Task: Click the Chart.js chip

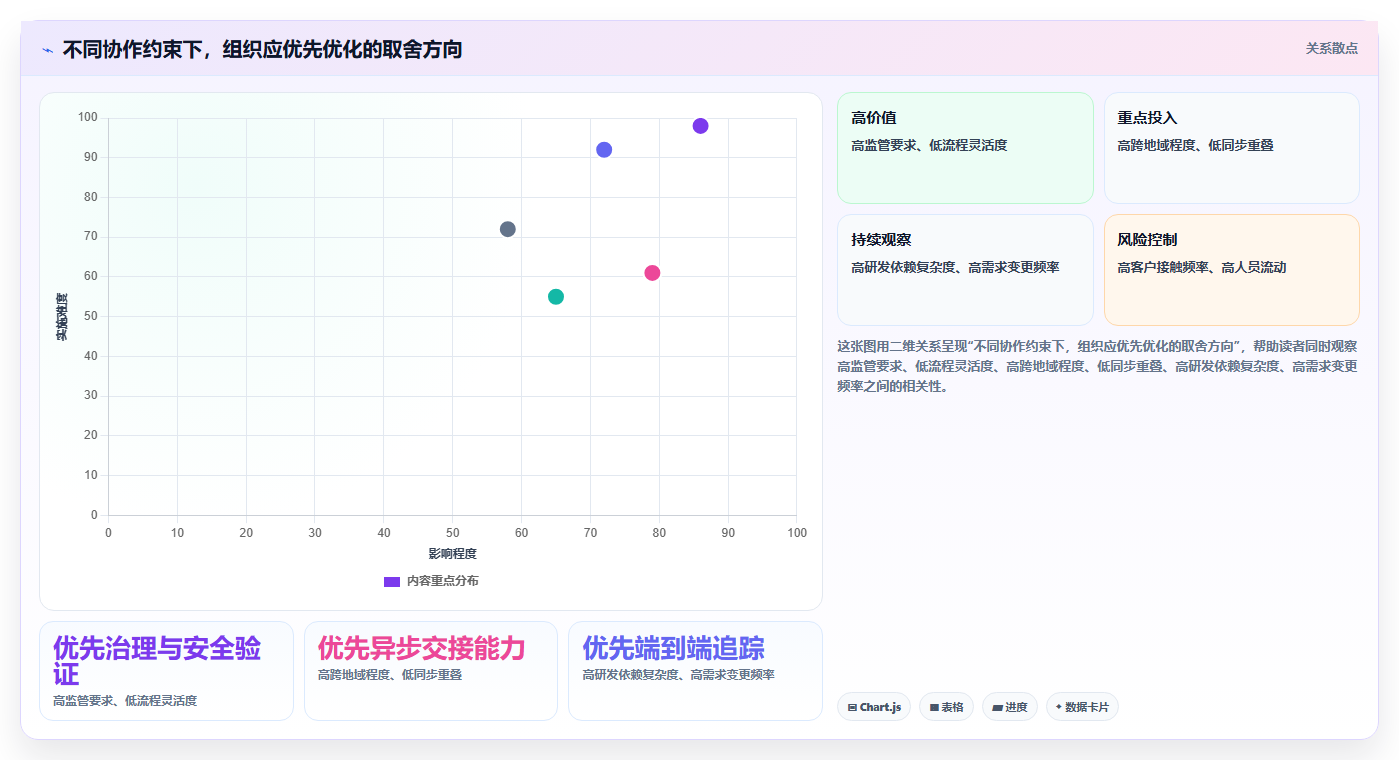Action: [874, 707]
